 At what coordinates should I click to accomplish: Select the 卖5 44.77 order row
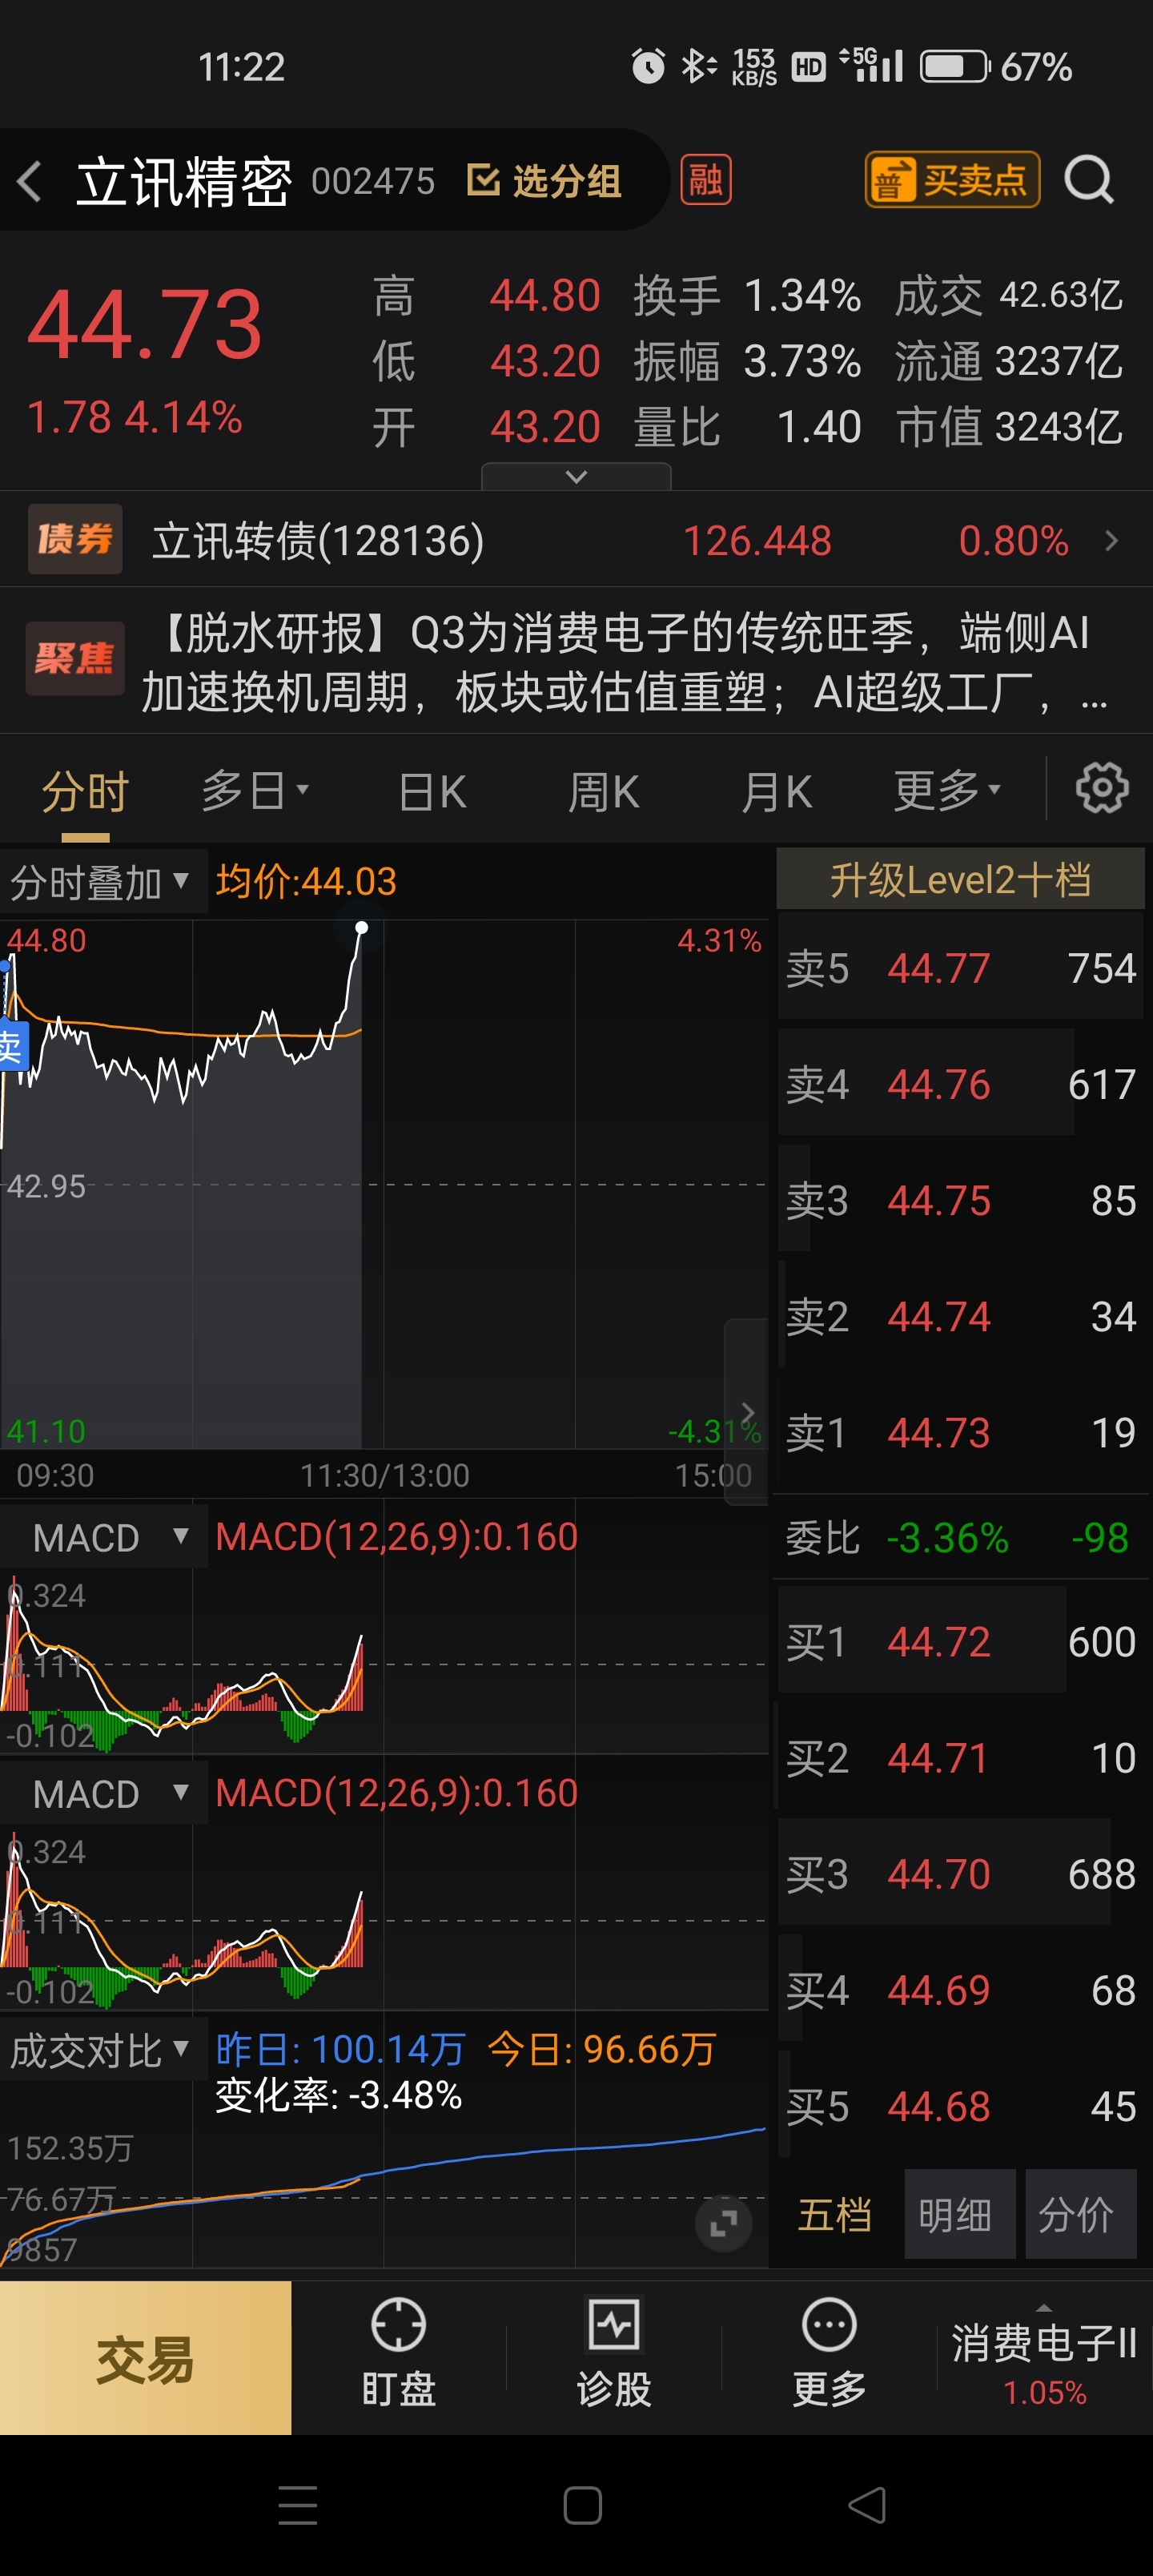pyautogui.click(x=961, y=968)
